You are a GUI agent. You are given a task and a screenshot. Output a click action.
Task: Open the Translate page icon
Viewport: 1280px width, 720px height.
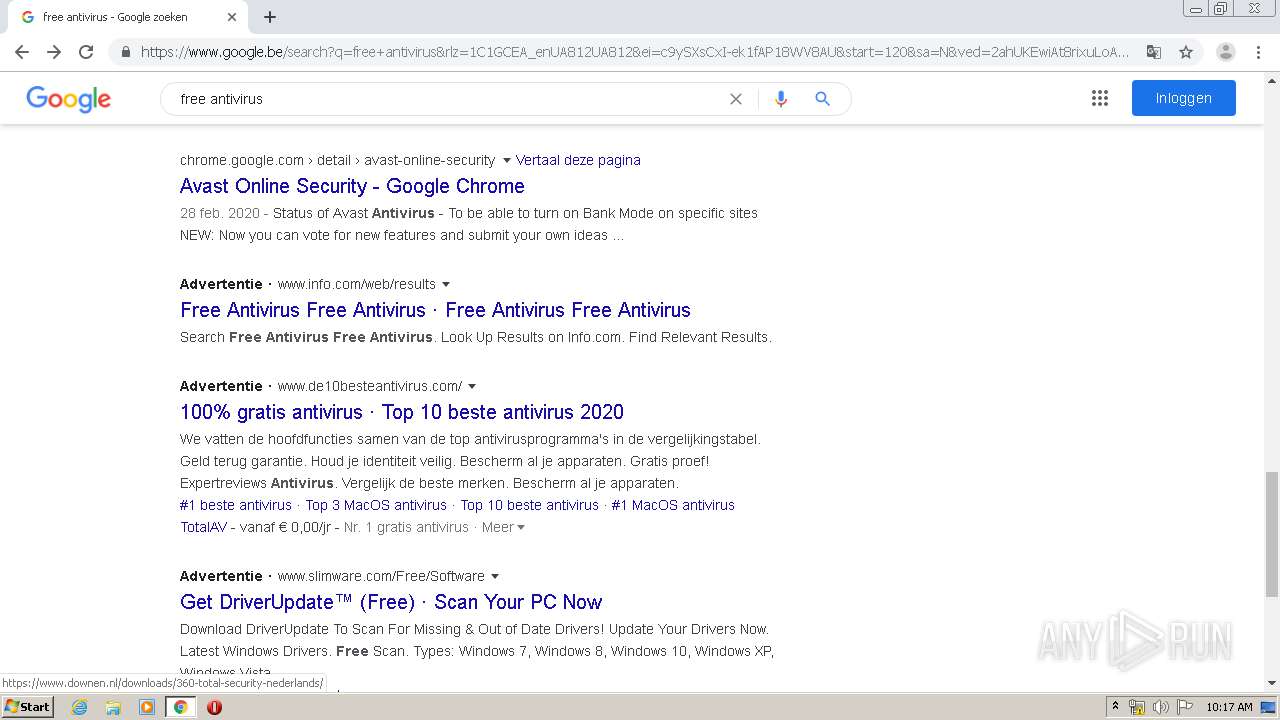tap(1153, 52)
